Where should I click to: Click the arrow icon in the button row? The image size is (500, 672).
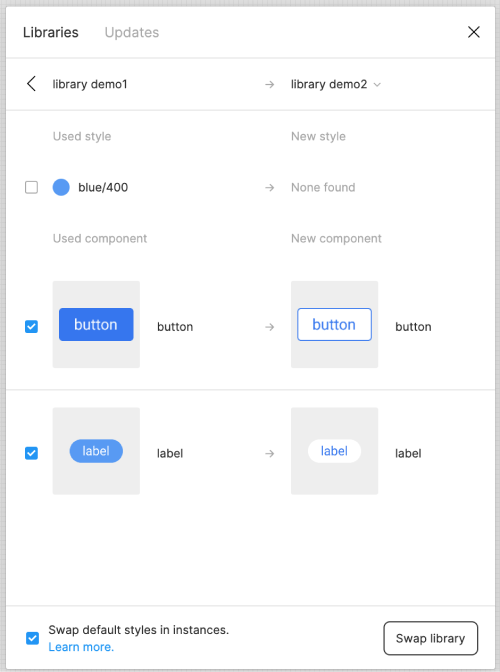[269, 327]
